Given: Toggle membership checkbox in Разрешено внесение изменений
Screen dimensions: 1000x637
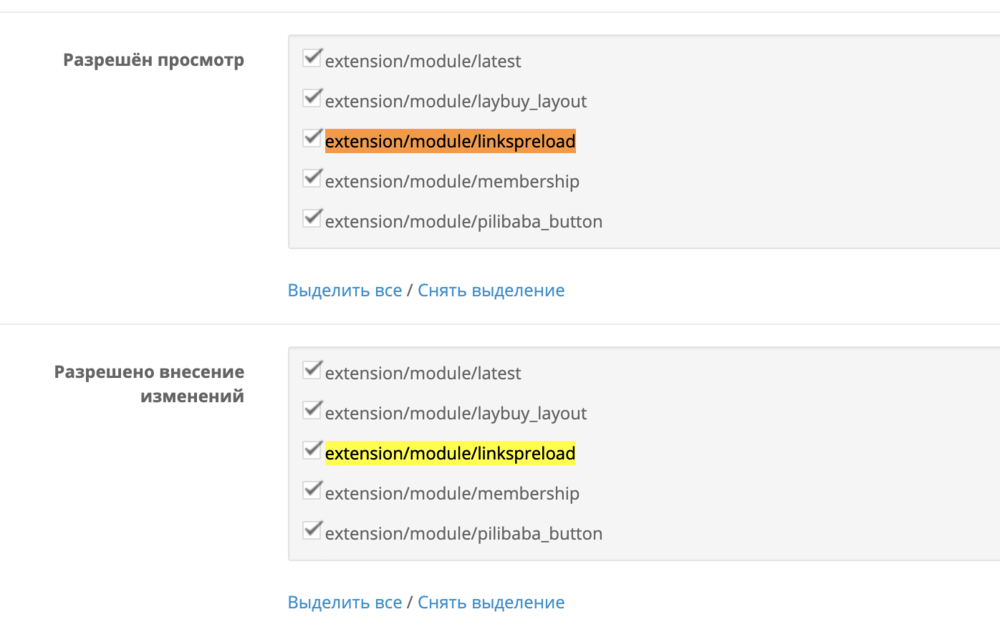Looking at the screenshot, I should point(312,491).
